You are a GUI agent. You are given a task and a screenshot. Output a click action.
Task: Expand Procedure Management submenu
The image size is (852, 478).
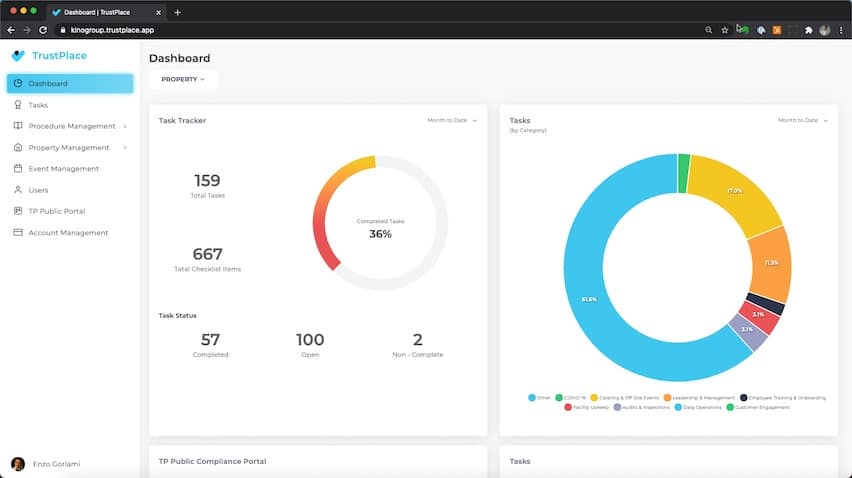point(125,127)
